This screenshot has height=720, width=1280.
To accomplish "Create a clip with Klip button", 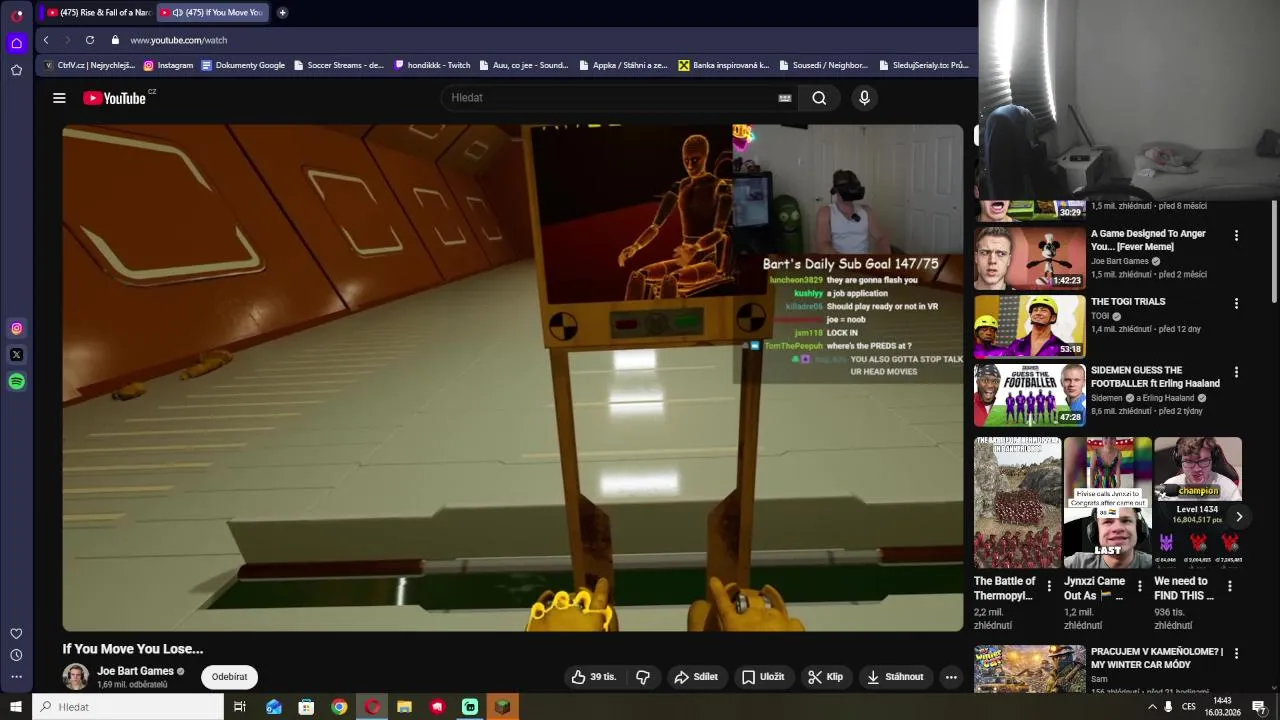I will click(825, 677).
